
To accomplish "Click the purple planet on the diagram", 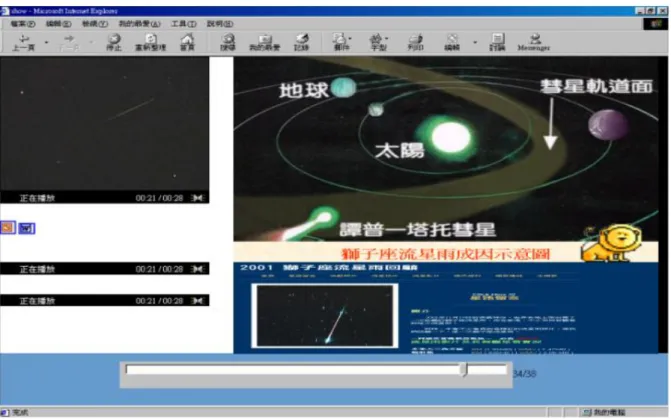I will coord(608,125).
